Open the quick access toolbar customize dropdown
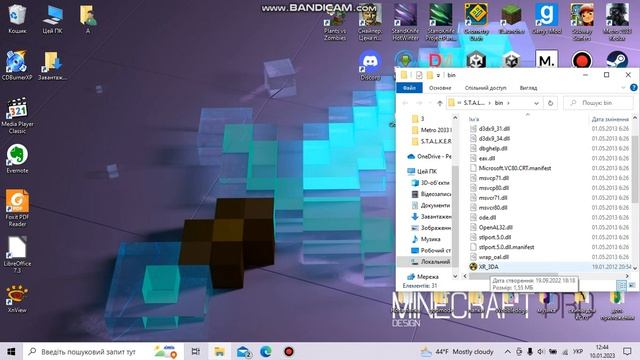The image size is (640, 360). (438, 75)
